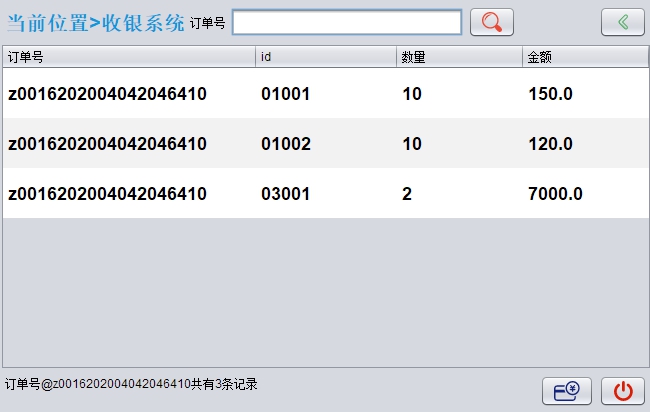Image resolution: width=650 pixels, height=412 pixels.
Task: Click amount 150.0
Action: (x=551, y=94)
